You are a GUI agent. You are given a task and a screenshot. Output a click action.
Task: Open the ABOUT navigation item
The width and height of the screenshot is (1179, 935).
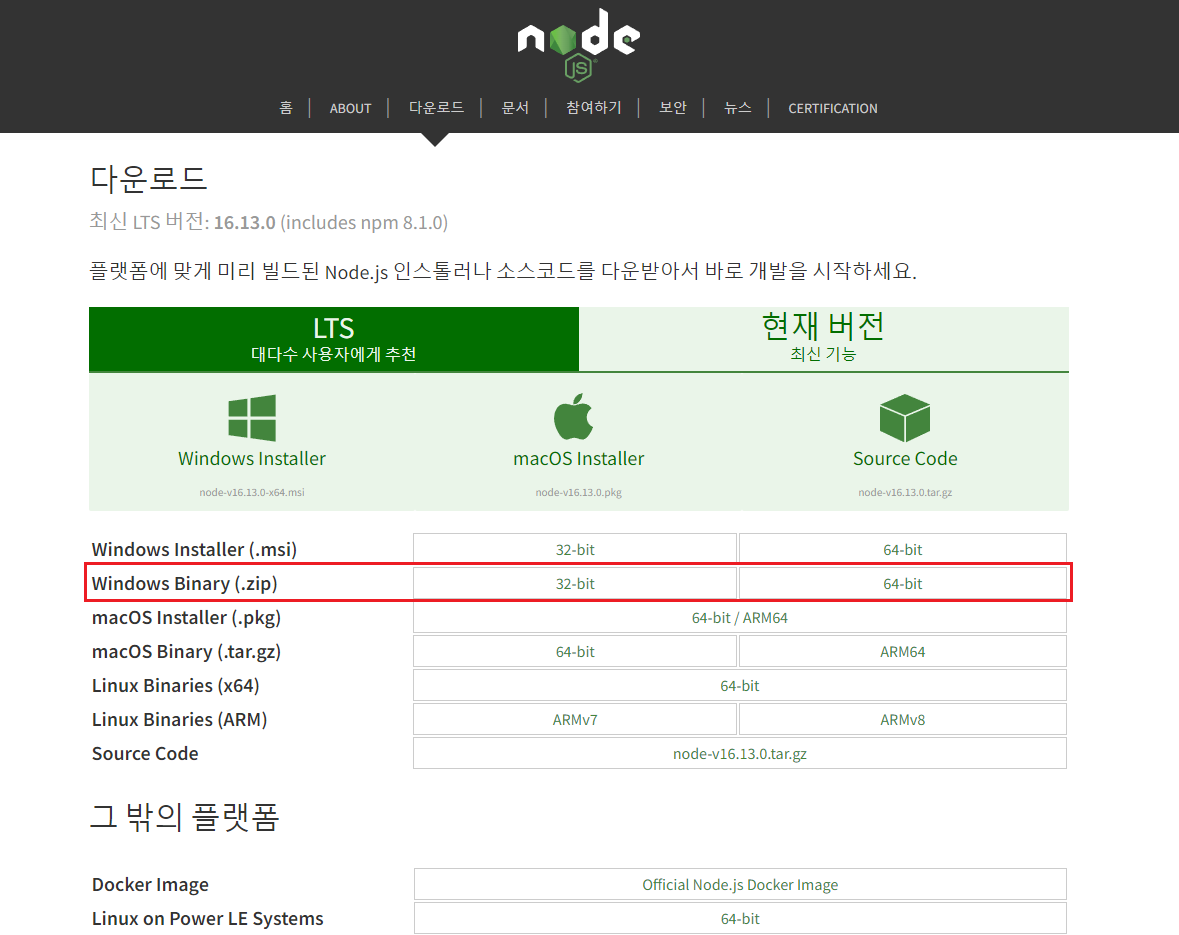point(350,108)
